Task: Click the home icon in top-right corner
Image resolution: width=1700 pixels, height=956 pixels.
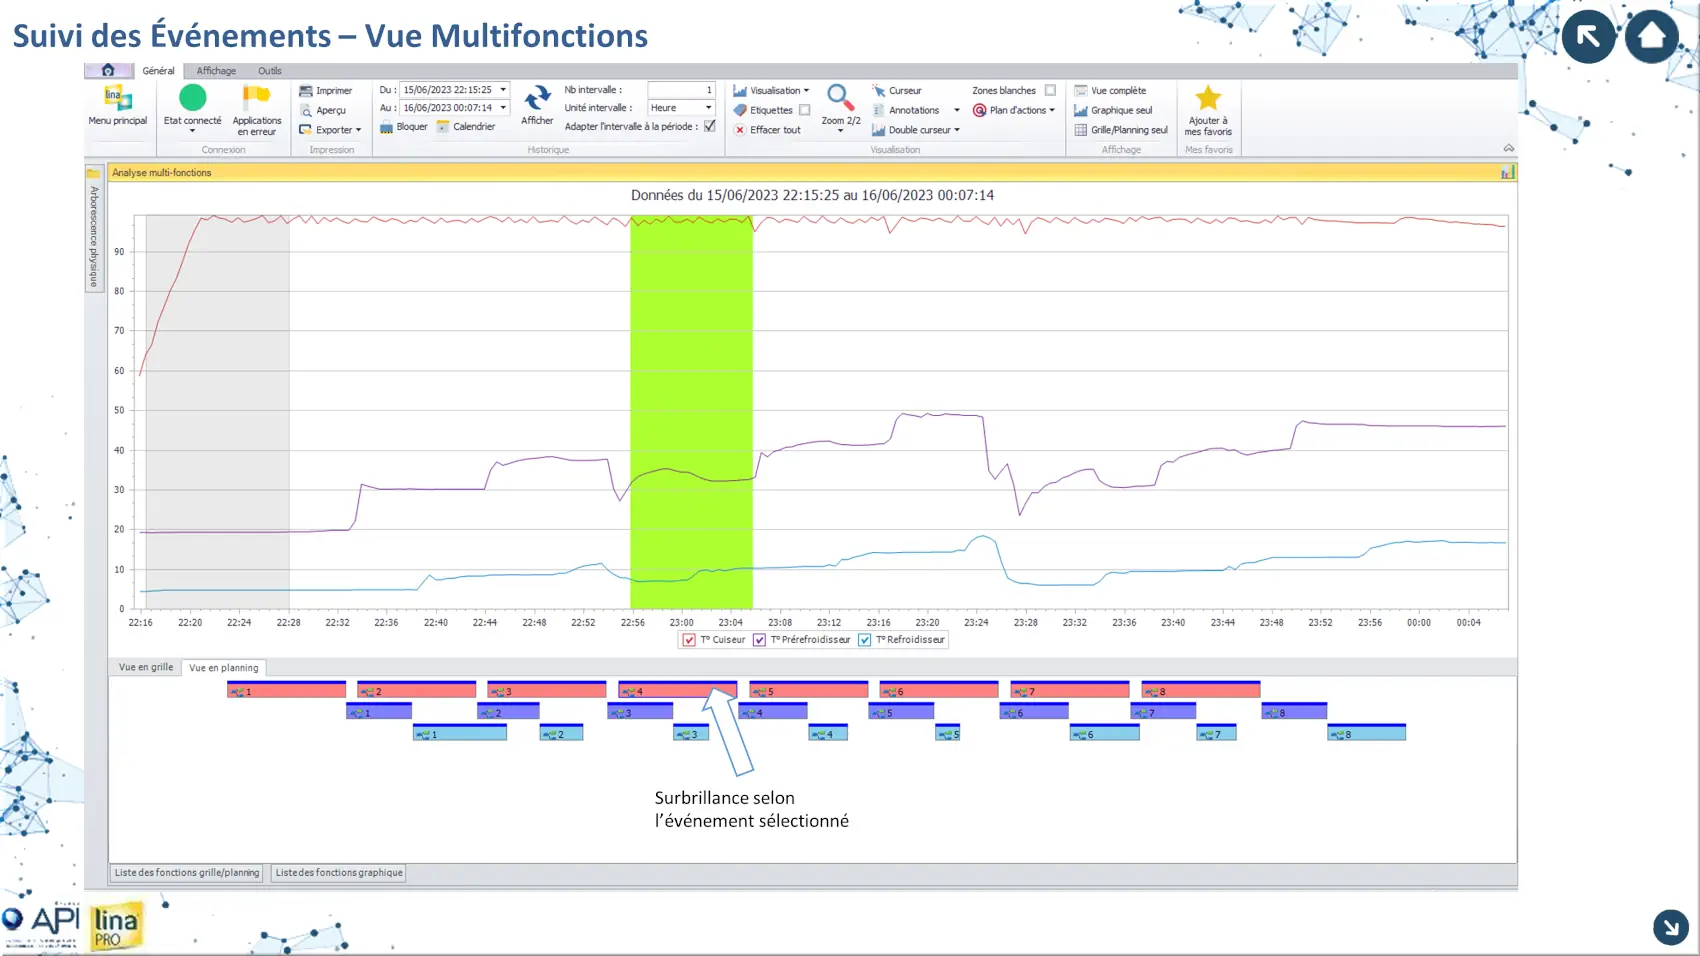Action: [x=1651, y=37]
